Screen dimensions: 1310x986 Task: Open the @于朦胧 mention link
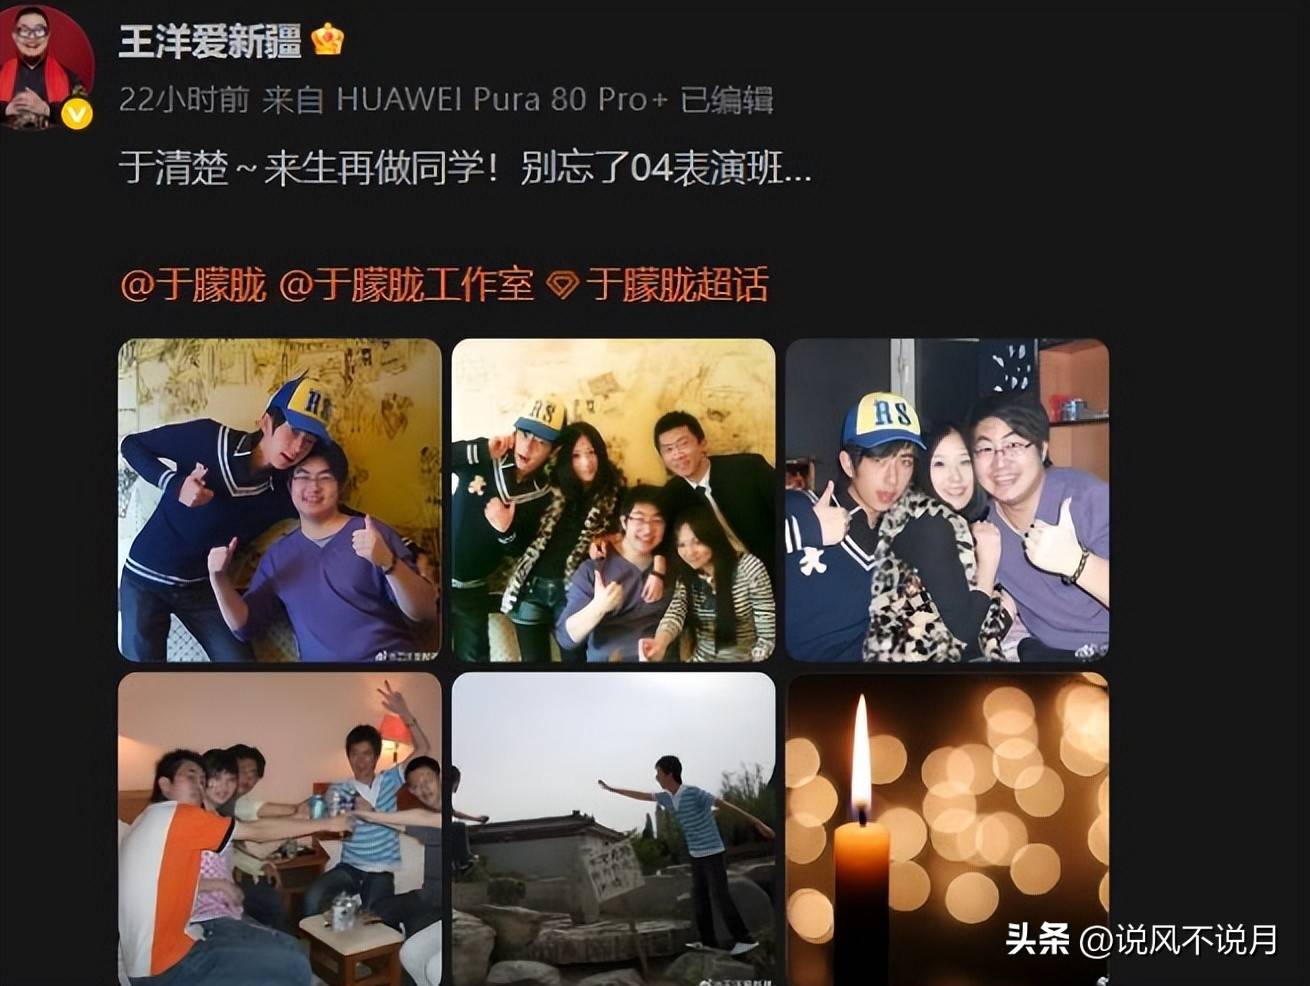(193, 286)
